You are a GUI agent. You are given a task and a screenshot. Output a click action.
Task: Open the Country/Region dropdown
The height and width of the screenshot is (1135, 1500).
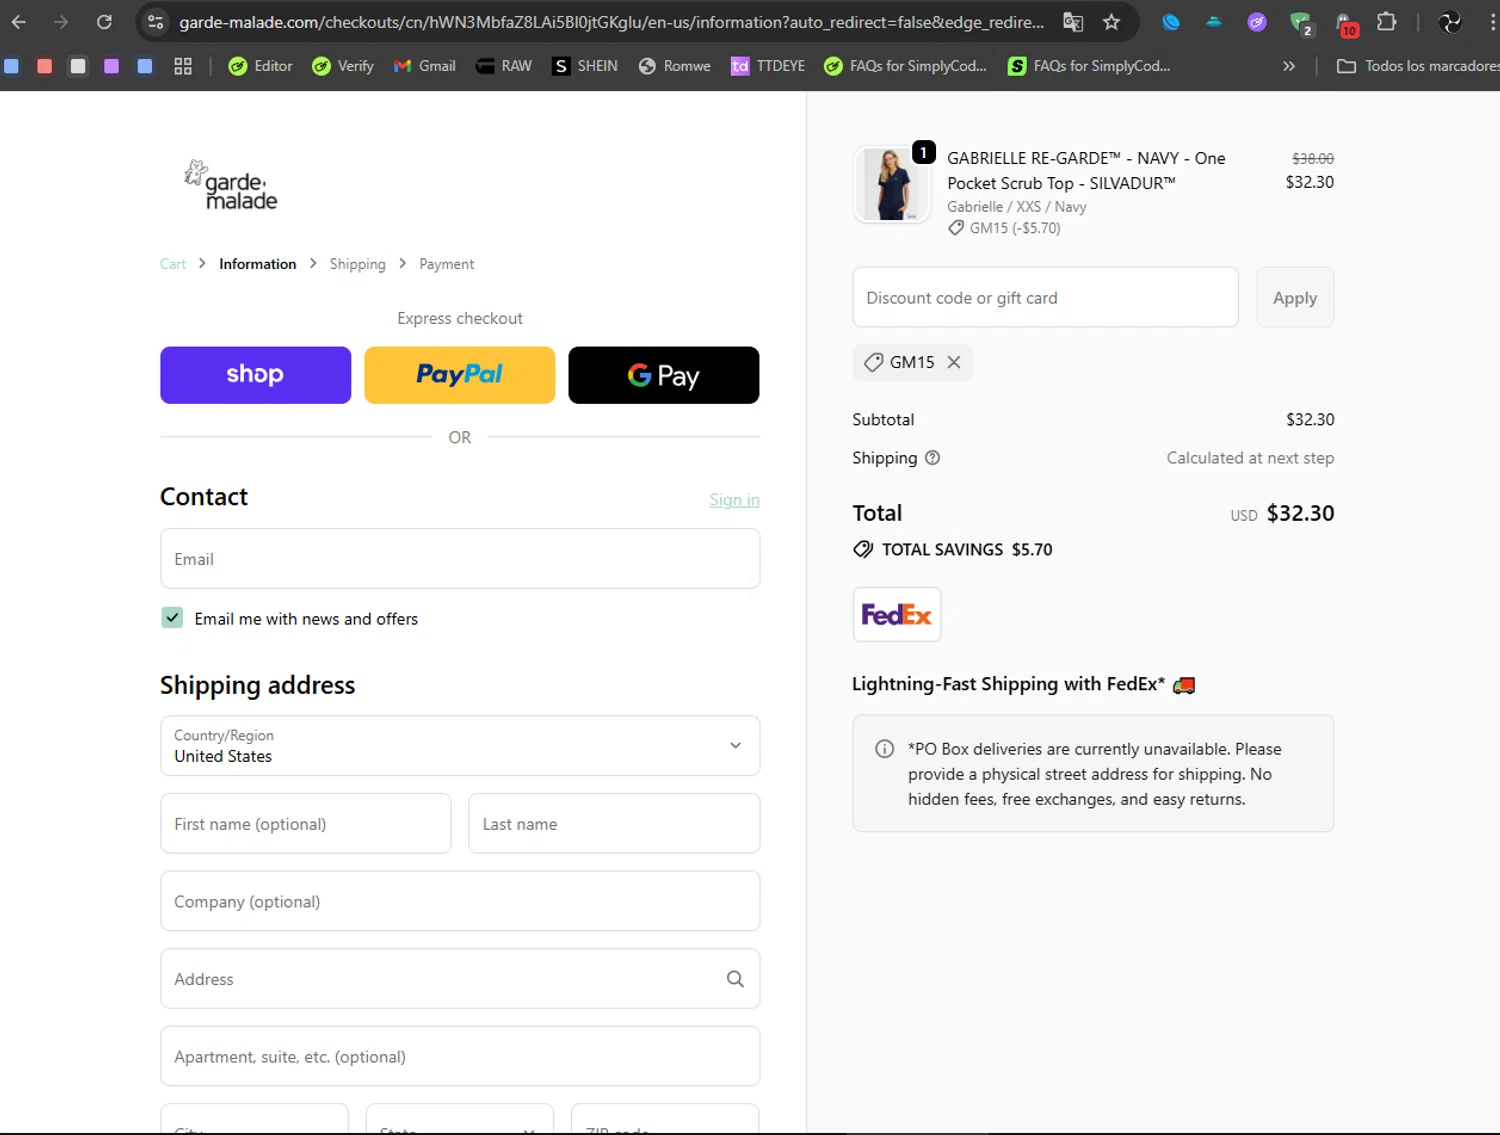pyautogui.click(x=460, y=746)
